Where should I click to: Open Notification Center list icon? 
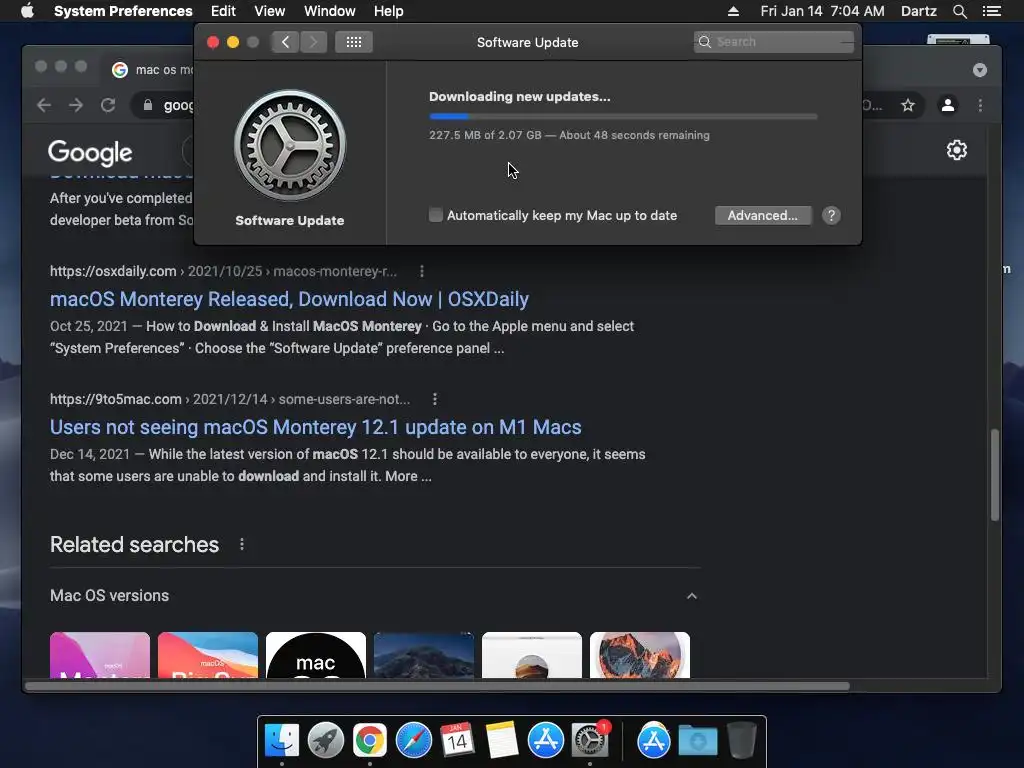(x=992, y=11)
